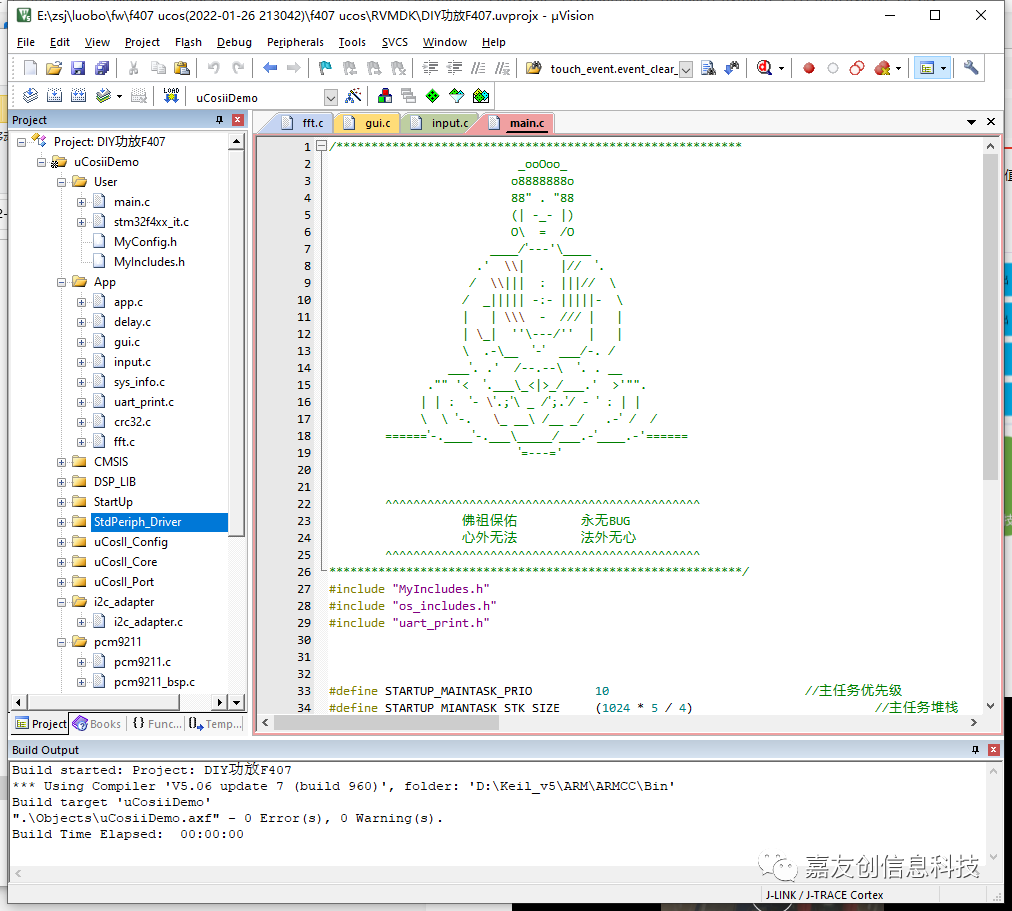Select stm32f4xx_it.c in project tree
Viewport: 1012px width, 911px height.
(x=151, y=222)
